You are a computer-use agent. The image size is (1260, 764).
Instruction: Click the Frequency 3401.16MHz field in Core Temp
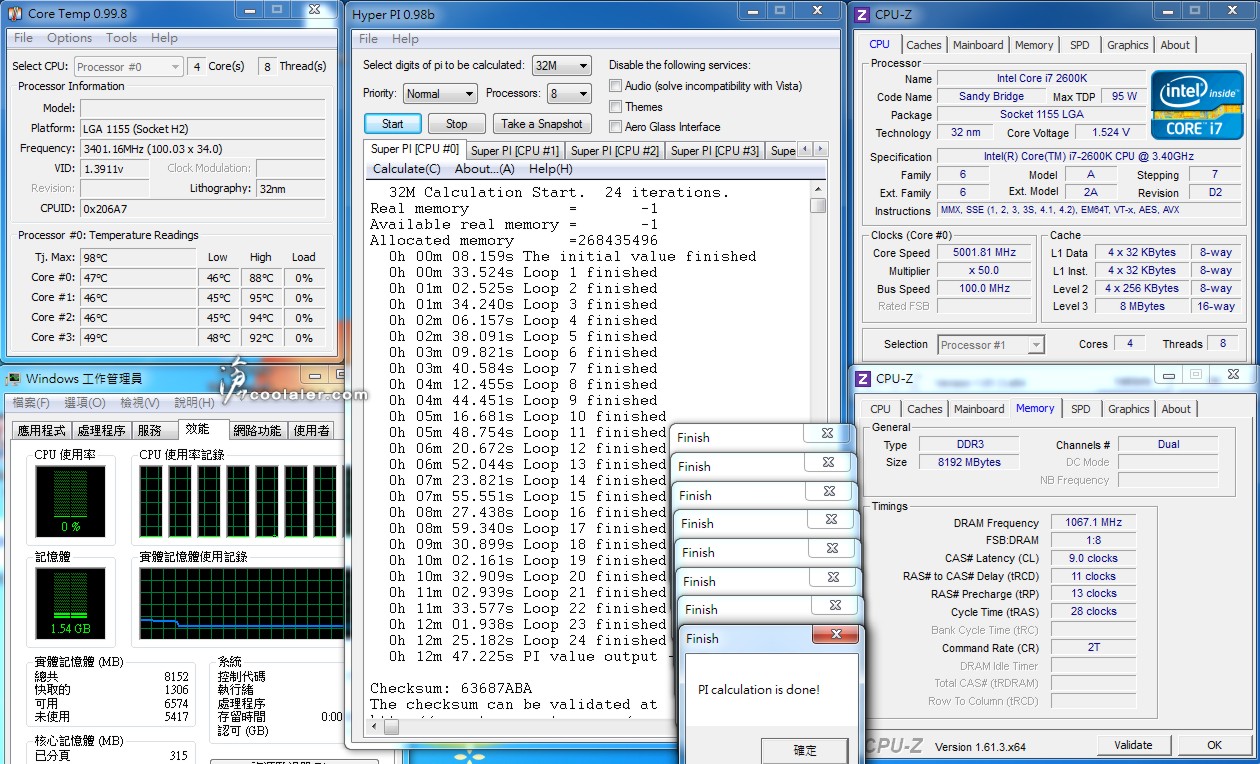[x=203, y=148]
